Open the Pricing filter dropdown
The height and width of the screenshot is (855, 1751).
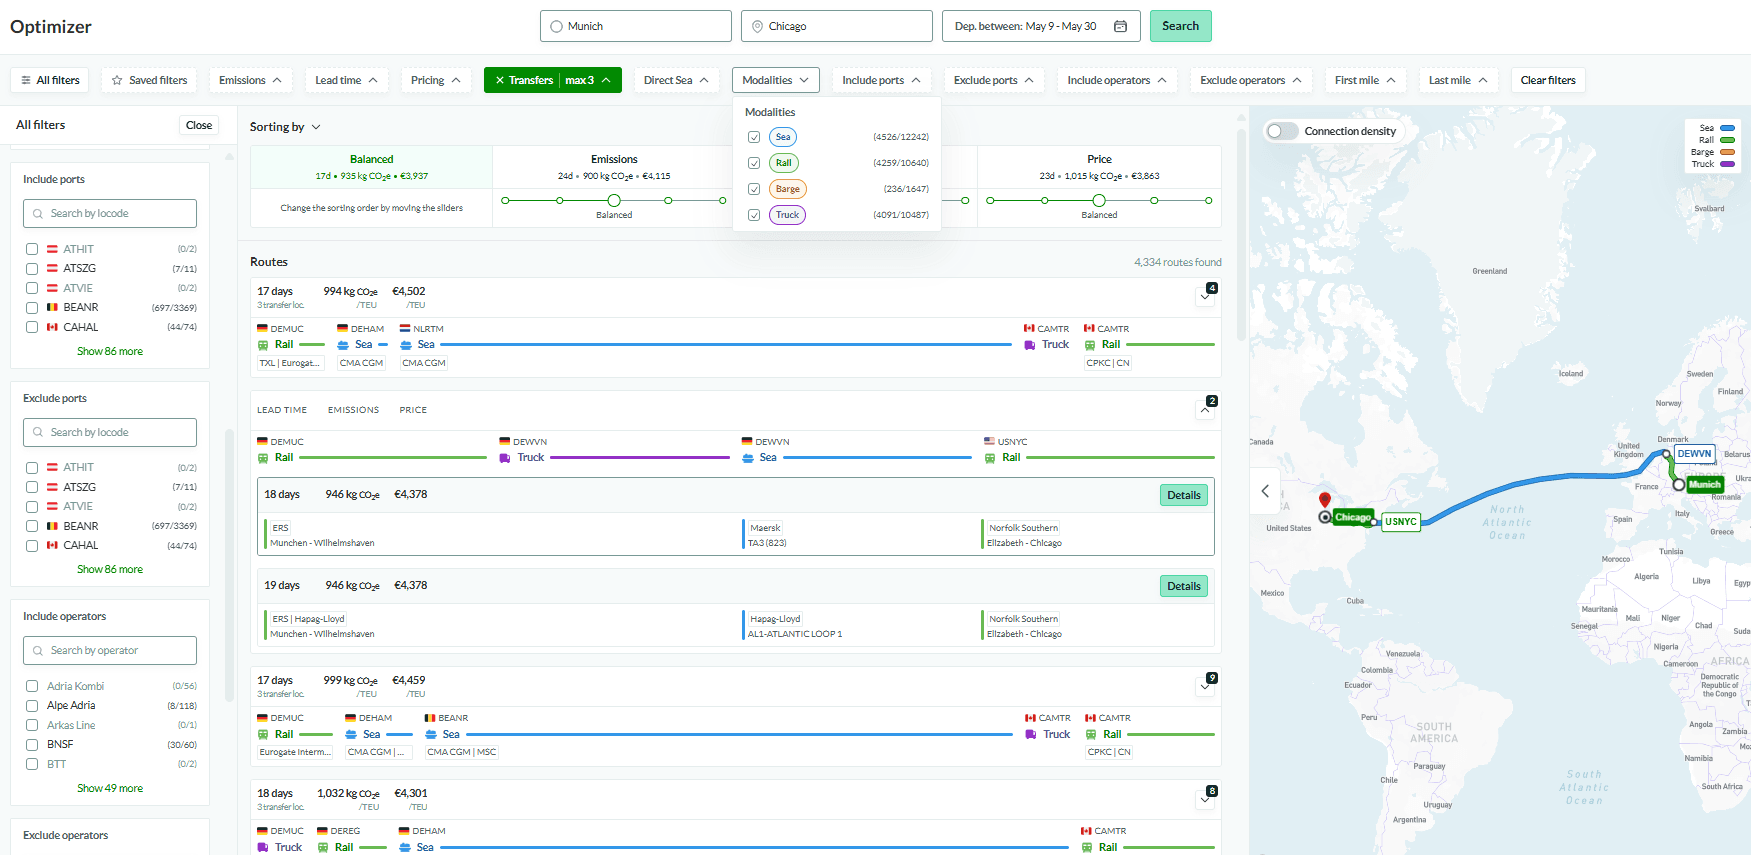point(435,80)
